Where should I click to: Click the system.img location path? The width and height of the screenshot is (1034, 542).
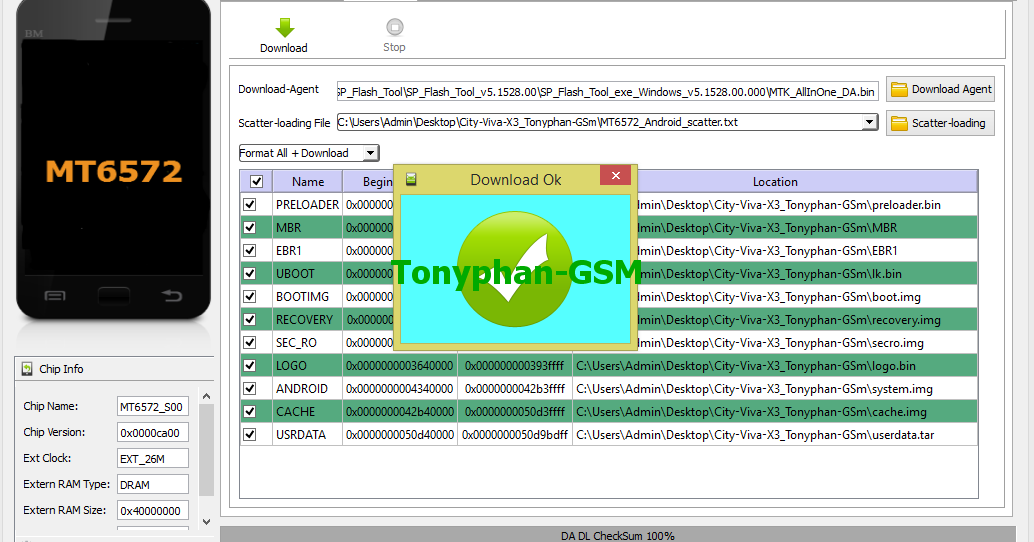coord(754,388)
